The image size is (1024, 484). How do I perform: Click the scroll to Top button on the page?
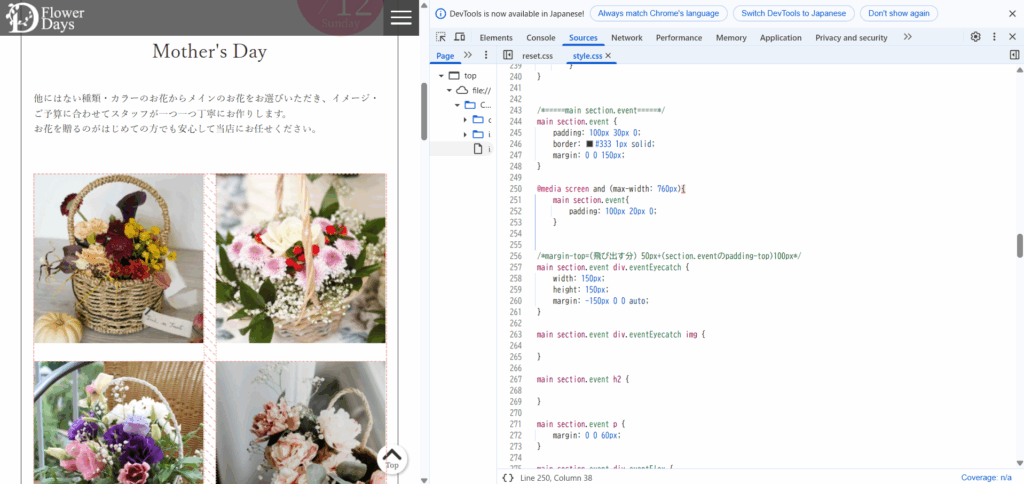pos(392,459)
